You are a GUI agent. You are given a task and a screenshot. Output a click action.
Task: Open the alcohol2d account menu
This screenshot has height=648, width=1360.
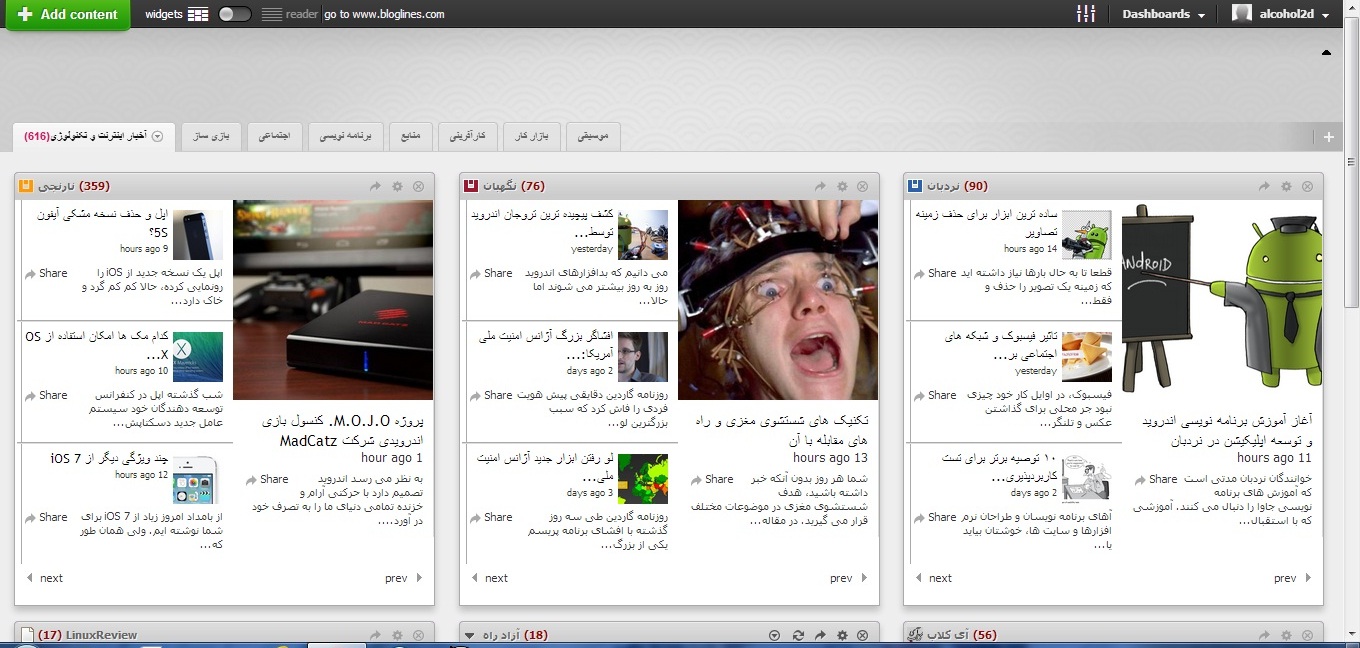(1285, 14)
